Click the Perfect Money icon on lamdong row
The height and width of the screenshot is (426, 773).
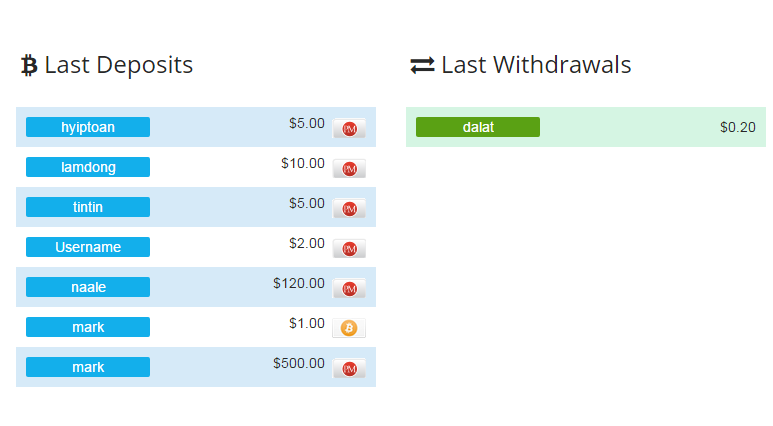tap(349, 169)
